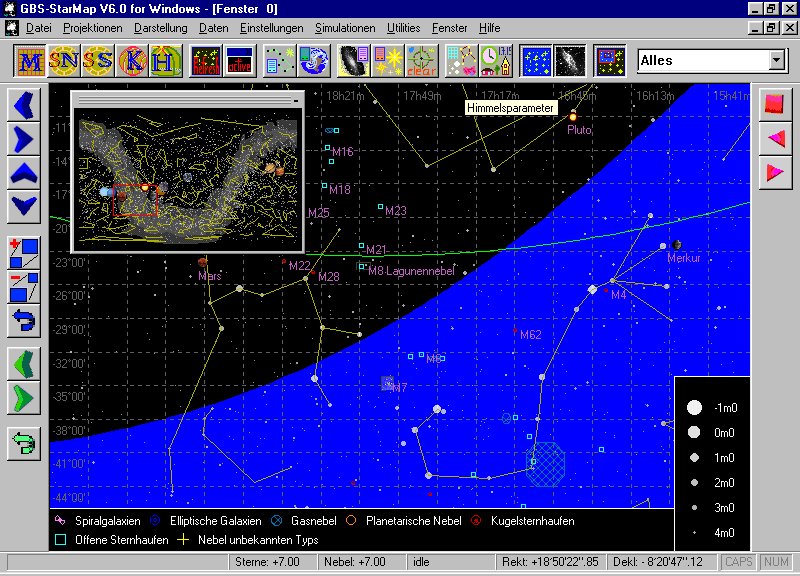
Task: Click the blue left arrow button
Action: pos(24,104)
